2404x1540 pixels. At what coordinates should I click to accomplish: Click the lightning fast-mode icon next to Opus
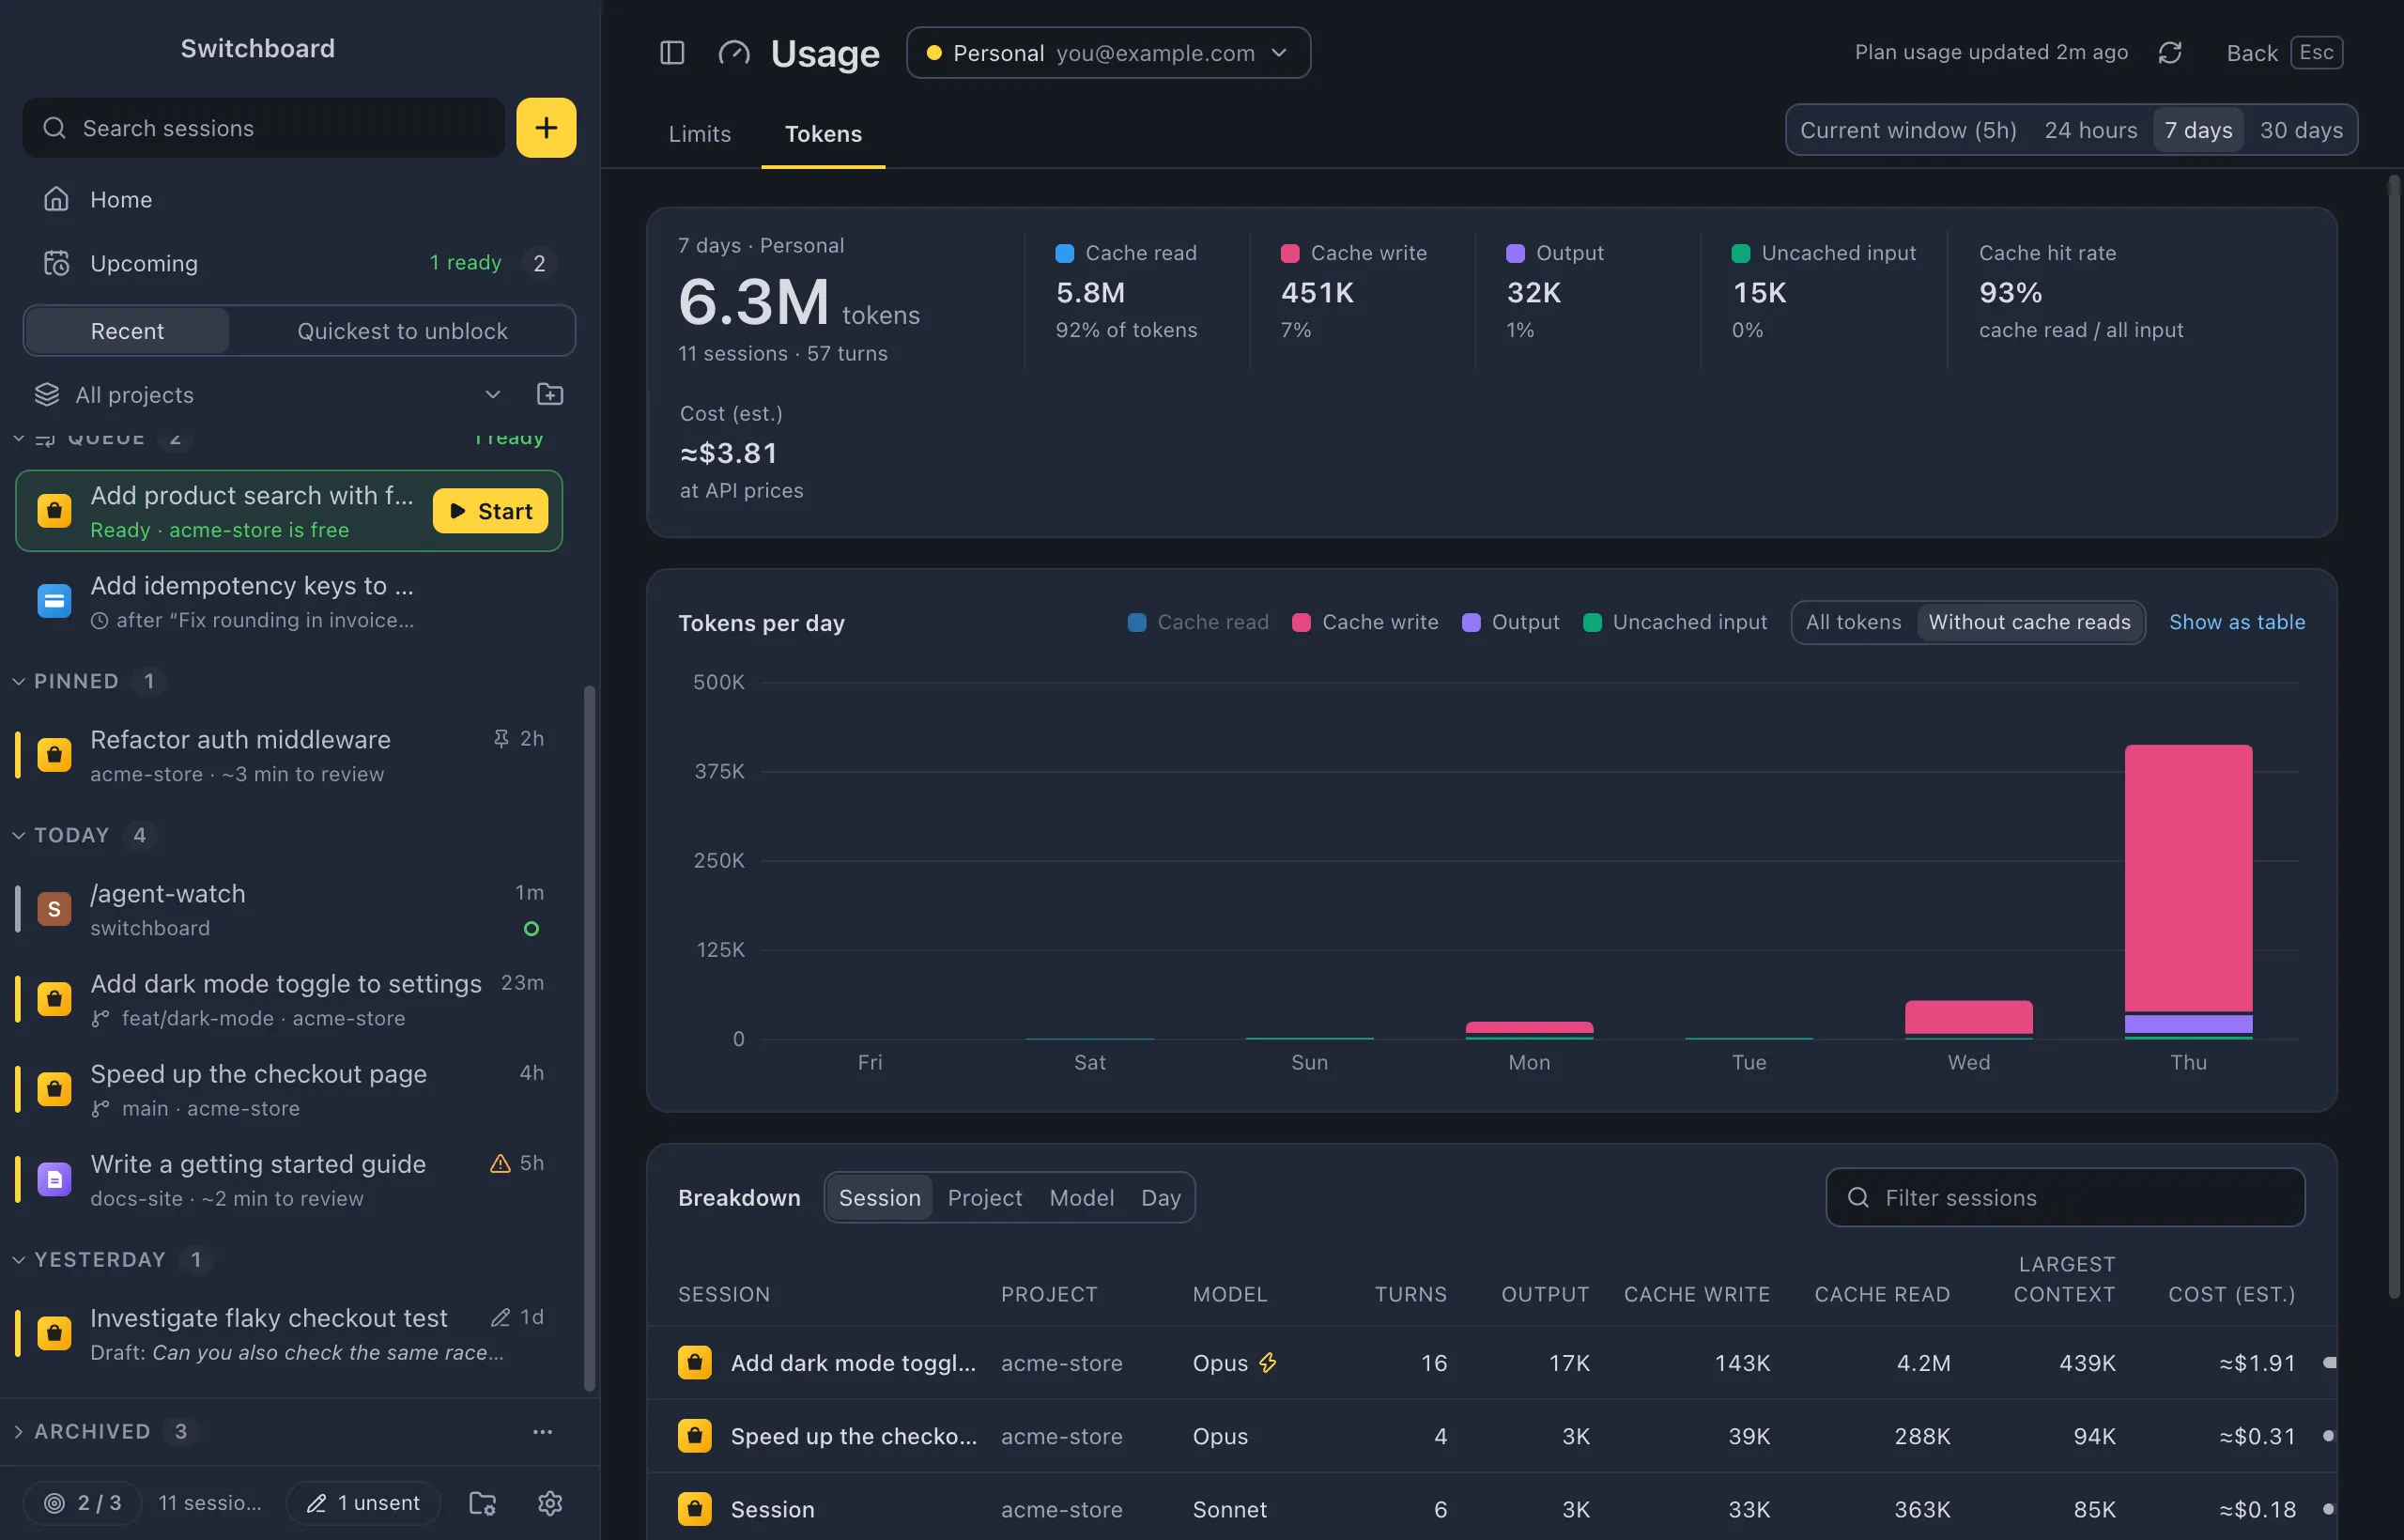click(x=1268, y=1362)
